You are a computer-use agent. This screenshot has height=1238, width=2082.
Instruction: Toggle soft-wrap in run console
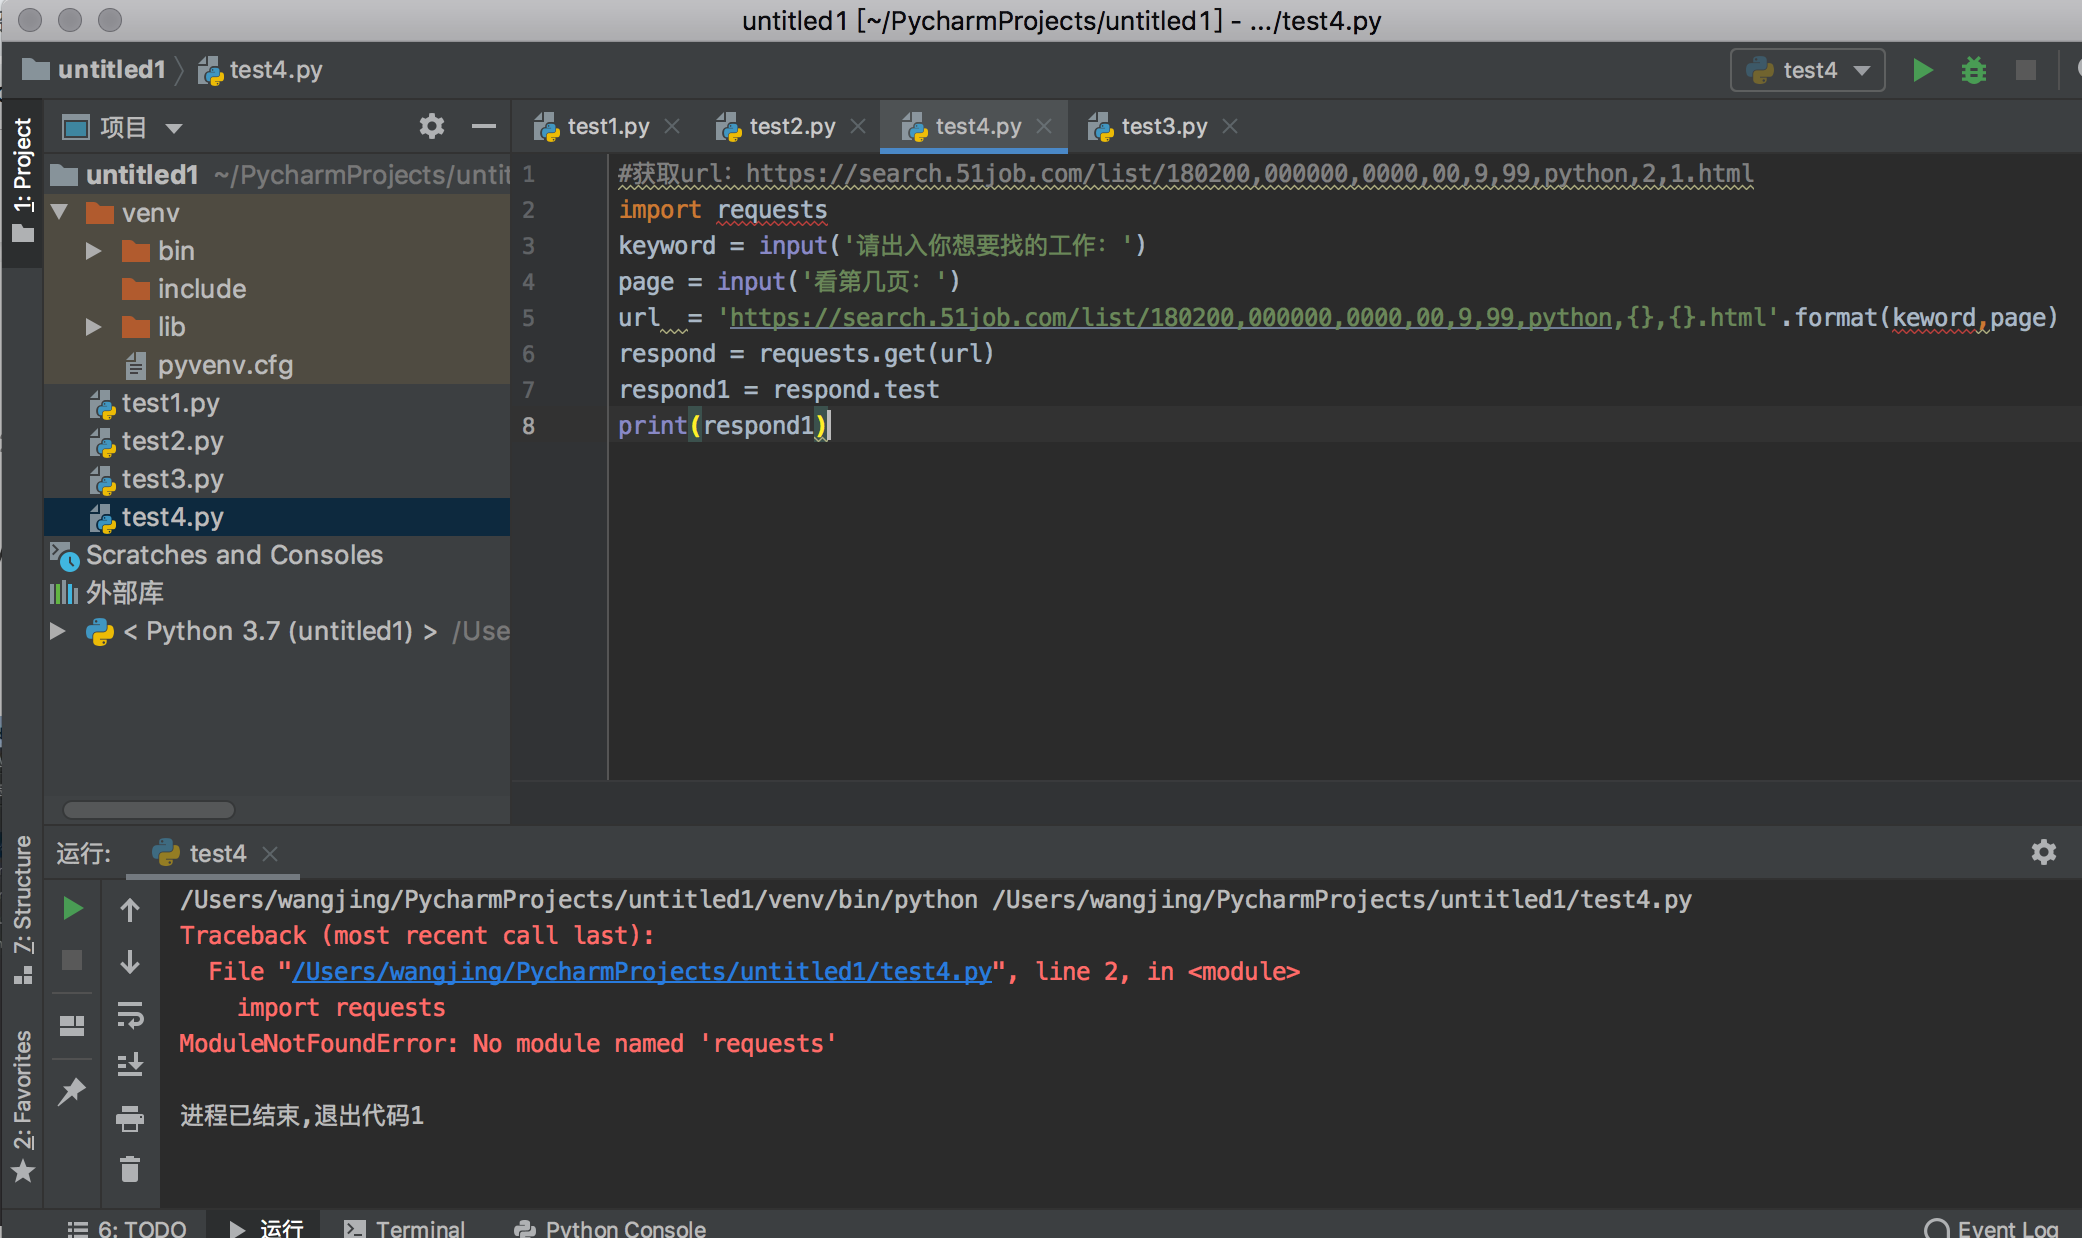coord(130,1014)
